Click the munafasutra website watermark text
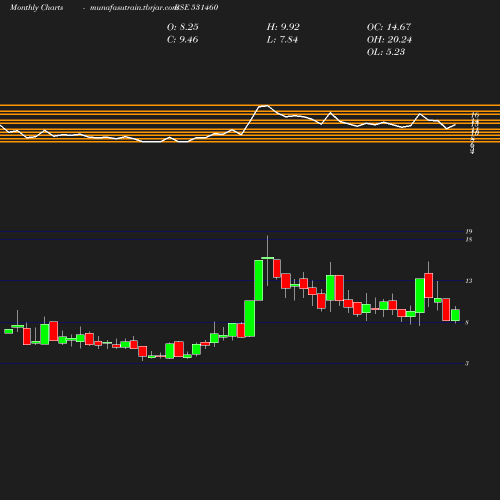Image resolution: width=500 pixels, height=500 pixels. 133,8
